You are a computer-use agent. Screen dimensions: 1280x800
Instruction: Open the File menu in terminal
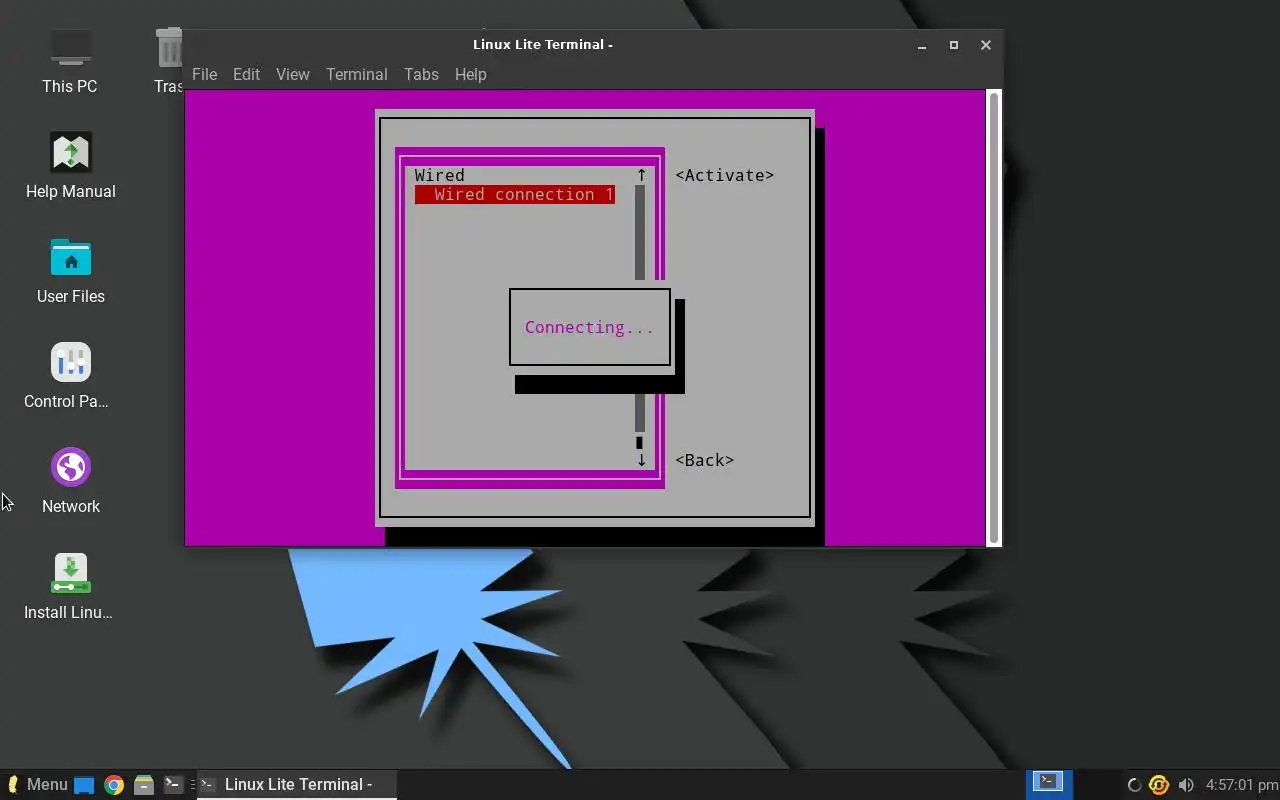point(204,74)
